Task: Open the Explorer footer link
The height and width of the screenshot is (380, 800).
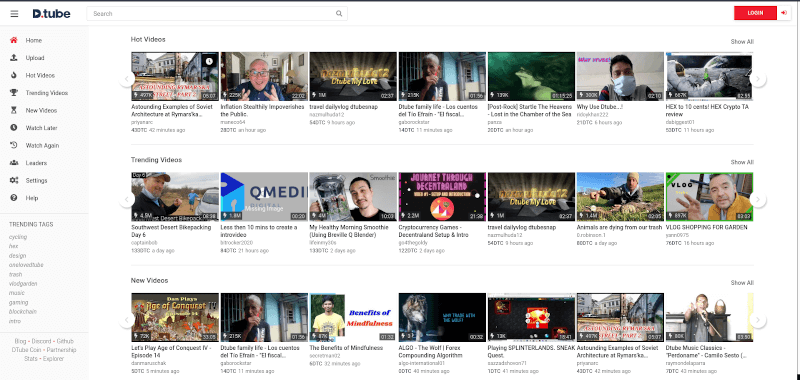Action: pyautogui.click(x=54, y=359)
